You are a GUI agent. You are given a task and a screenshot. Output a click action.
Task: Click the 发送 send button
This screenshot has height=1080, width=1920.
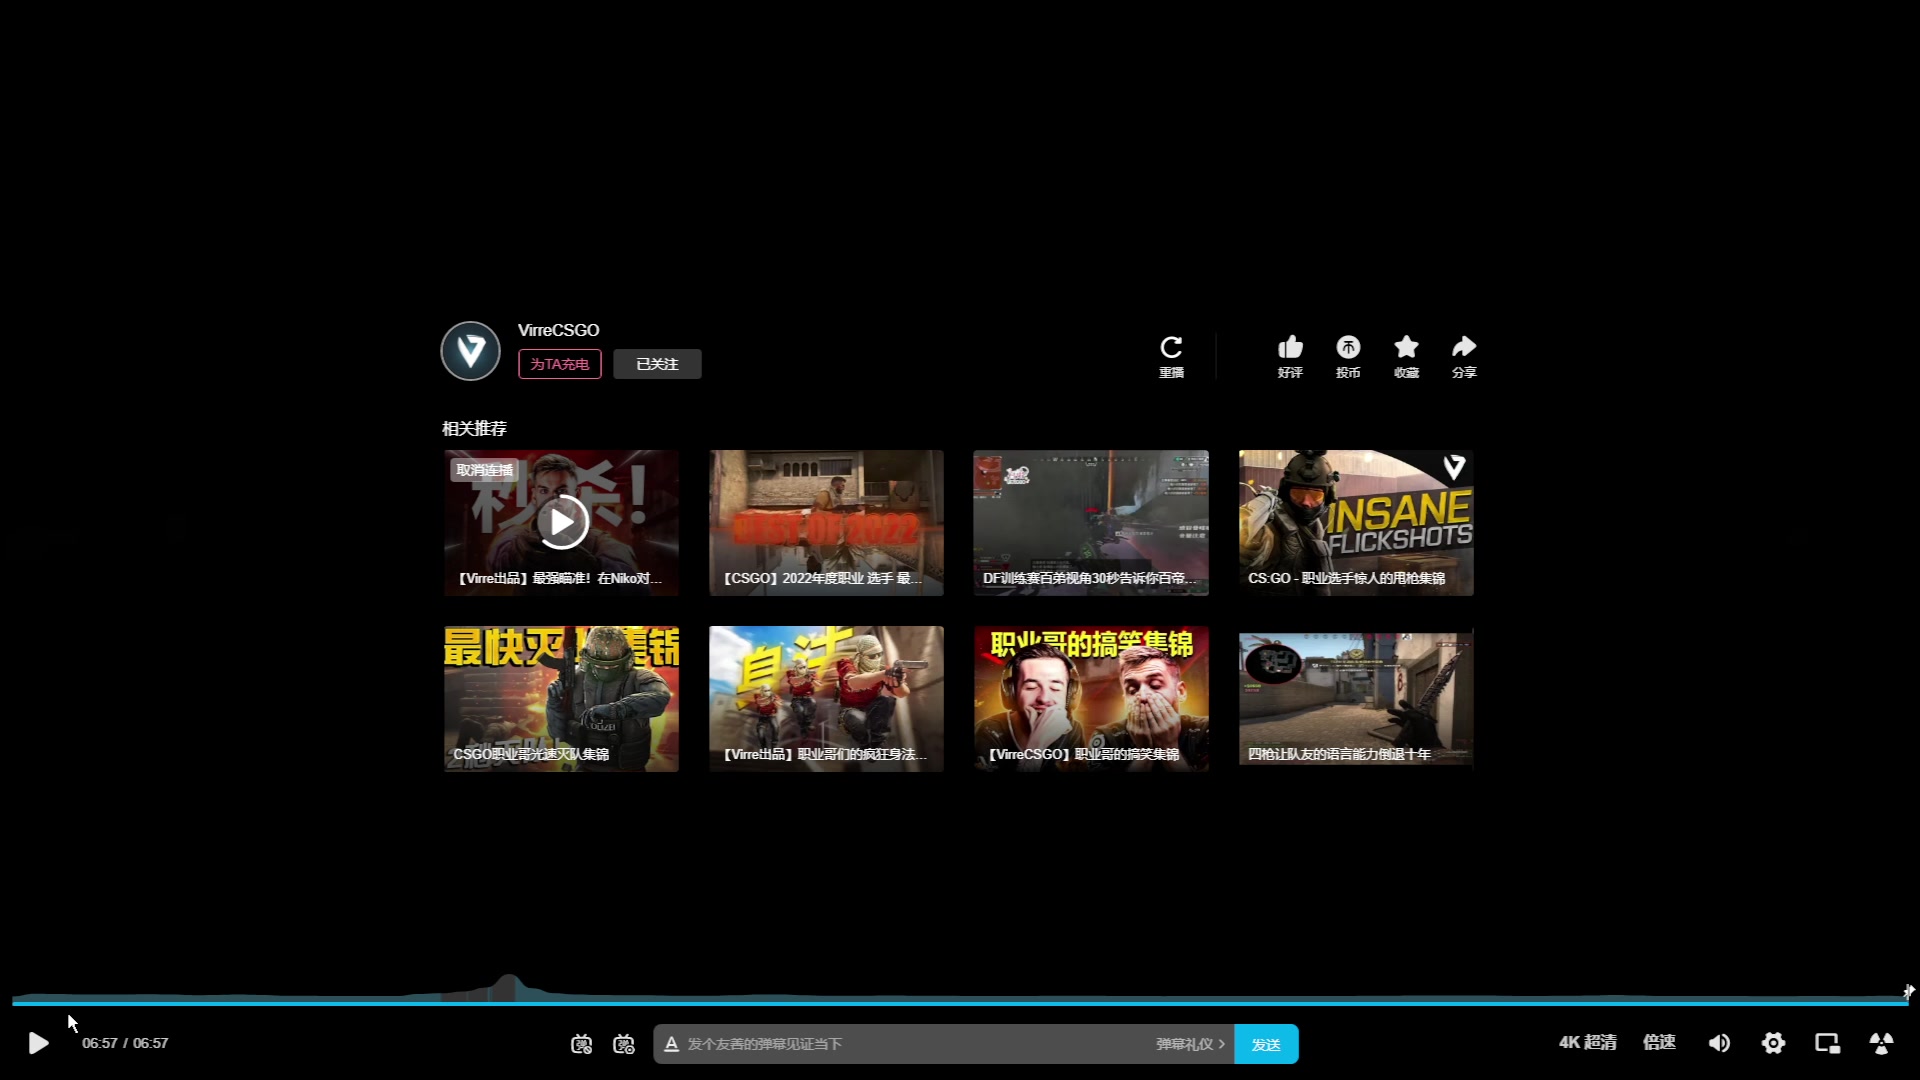pos(1266,1044)
